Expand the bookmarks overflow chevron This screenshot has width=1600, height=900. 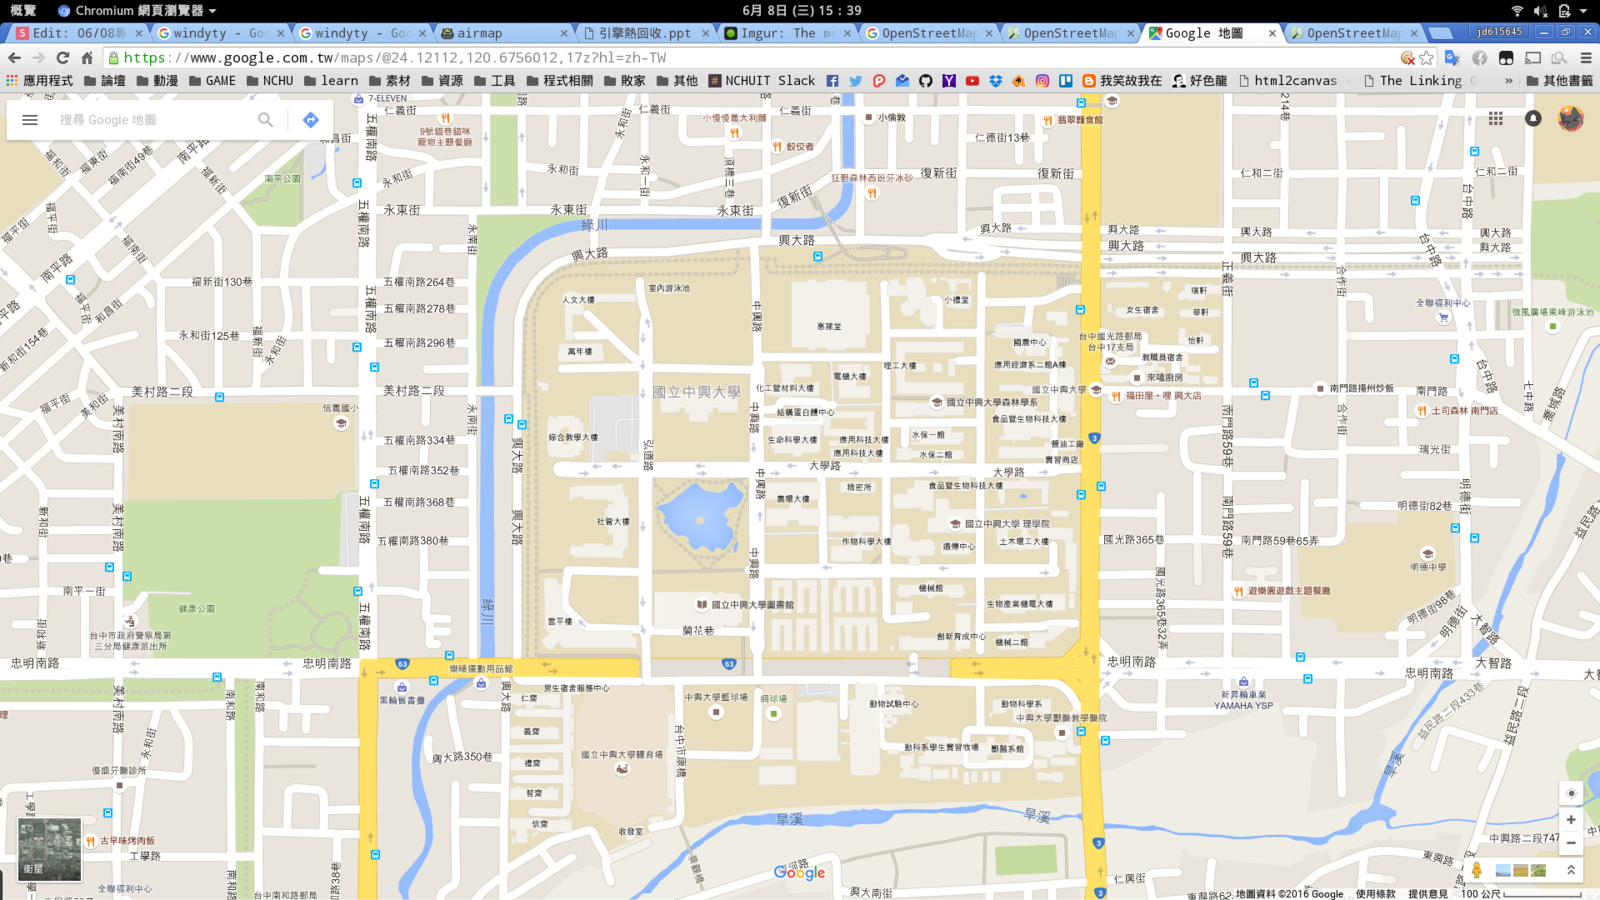tap(1508, 81)
